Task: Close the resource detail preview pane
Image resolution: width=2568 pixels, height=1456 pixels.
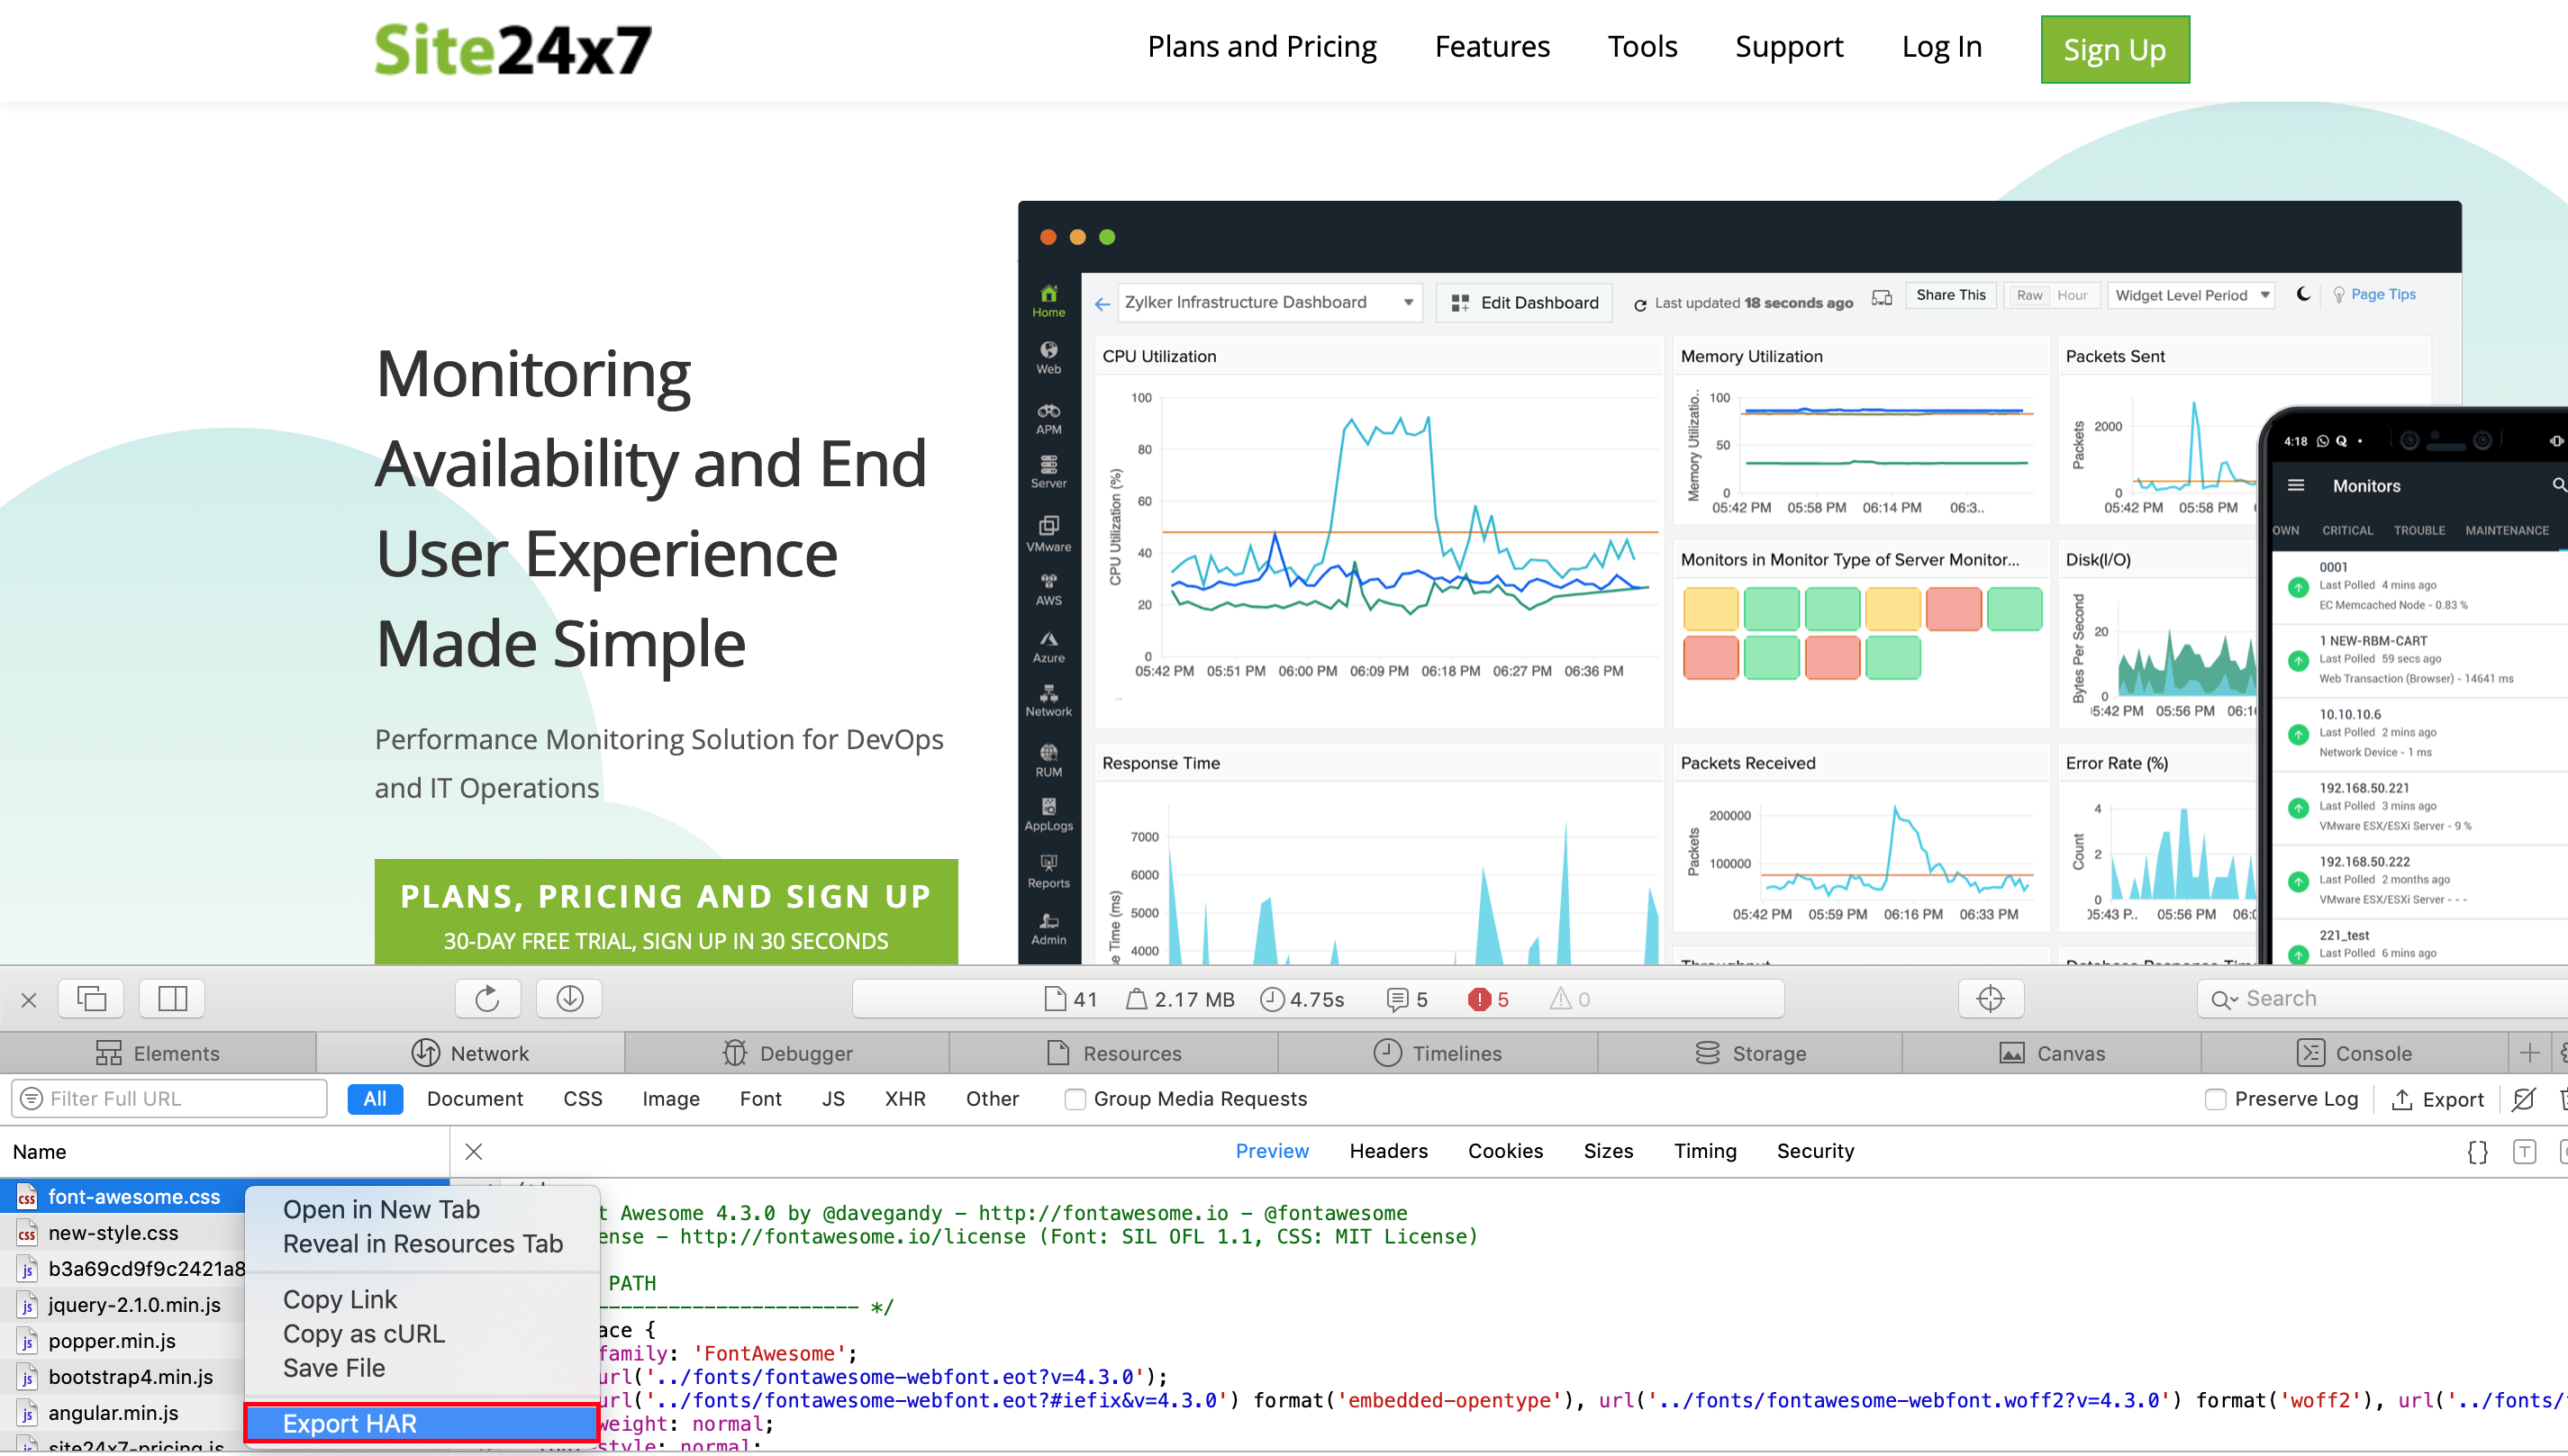Action: (x=474, y=1152)
